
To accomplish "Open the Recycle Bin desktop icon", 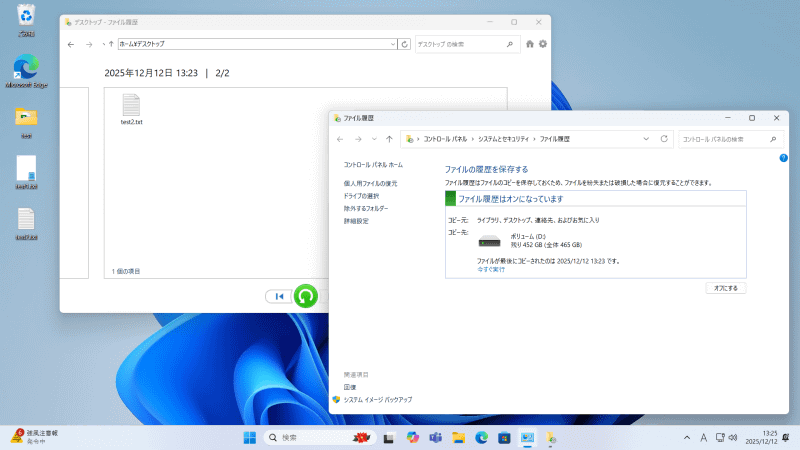I will click(26, 20).
